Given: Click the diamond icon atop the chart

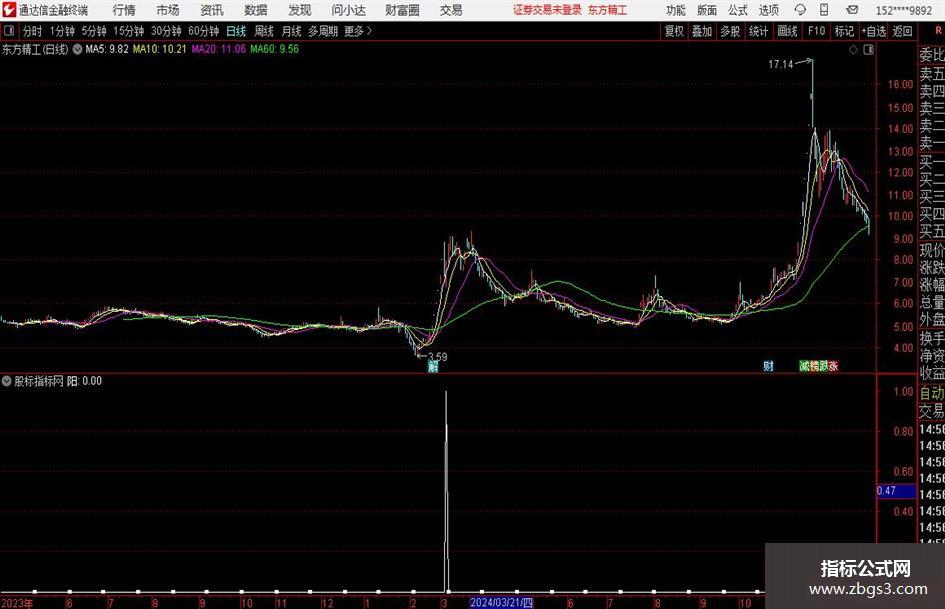Looking at the screenshot, I should pyautogui.click(x=853, y=50).
